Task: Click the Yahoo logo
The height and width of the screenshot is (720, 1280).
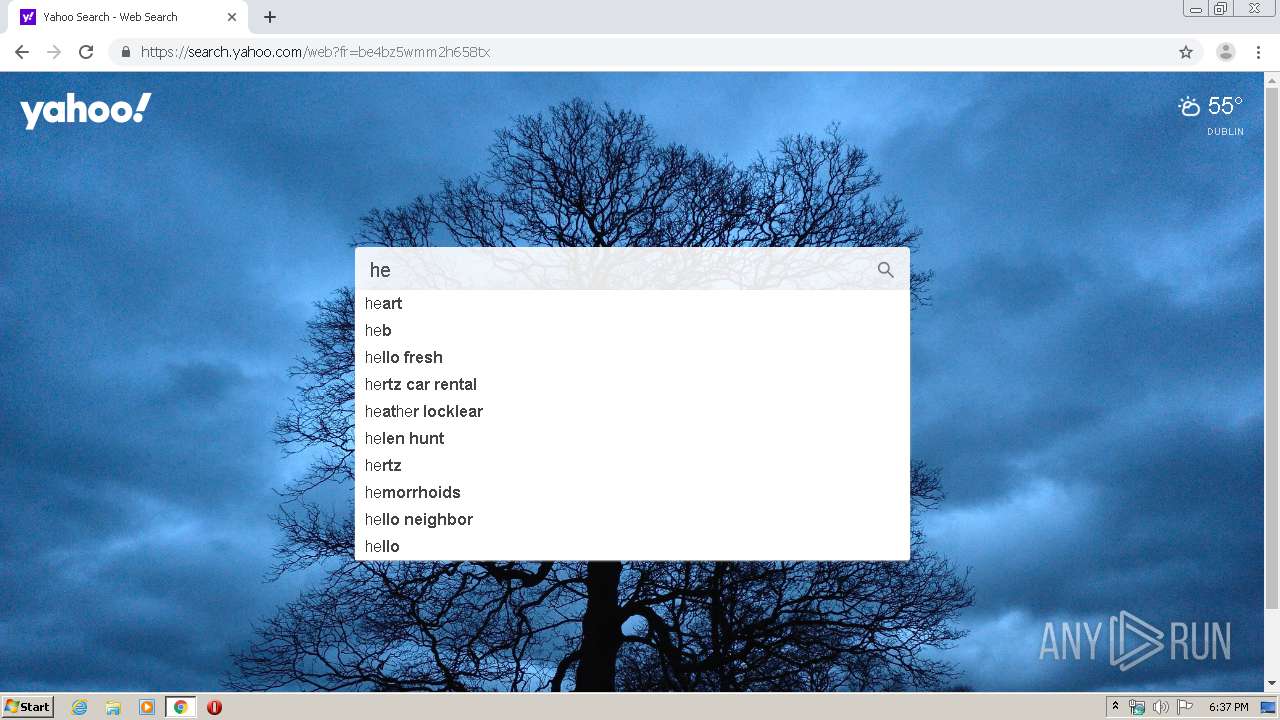Action: [x=86, y=110]
